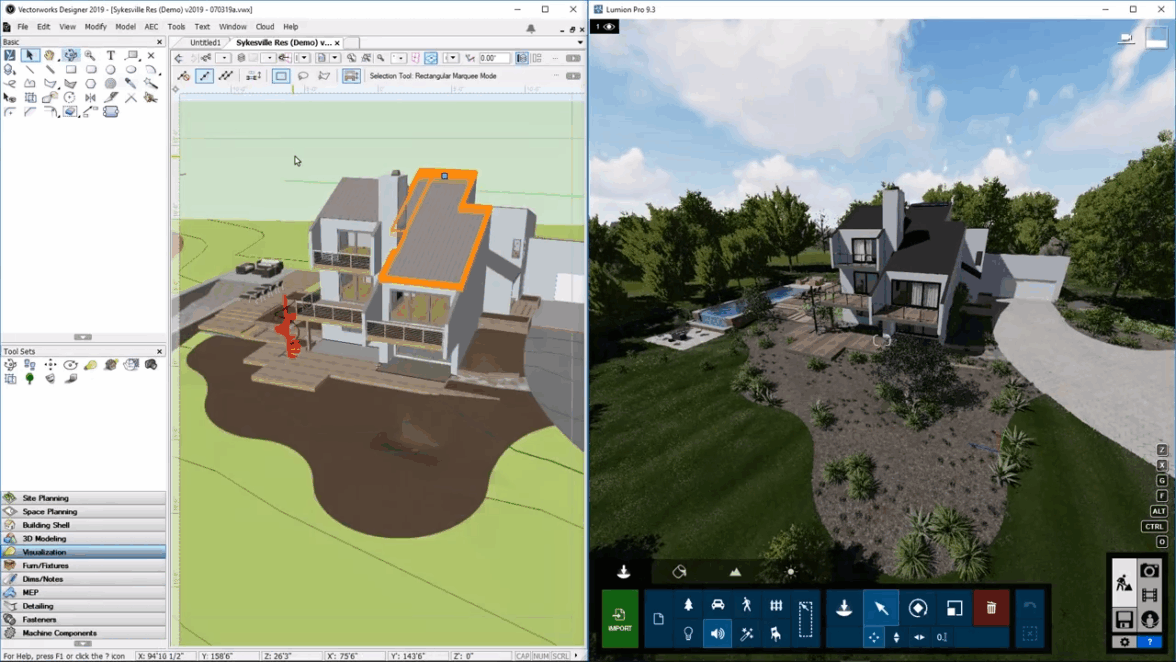Toggle the Rectangular Marquee mode button

click(281, 76)
